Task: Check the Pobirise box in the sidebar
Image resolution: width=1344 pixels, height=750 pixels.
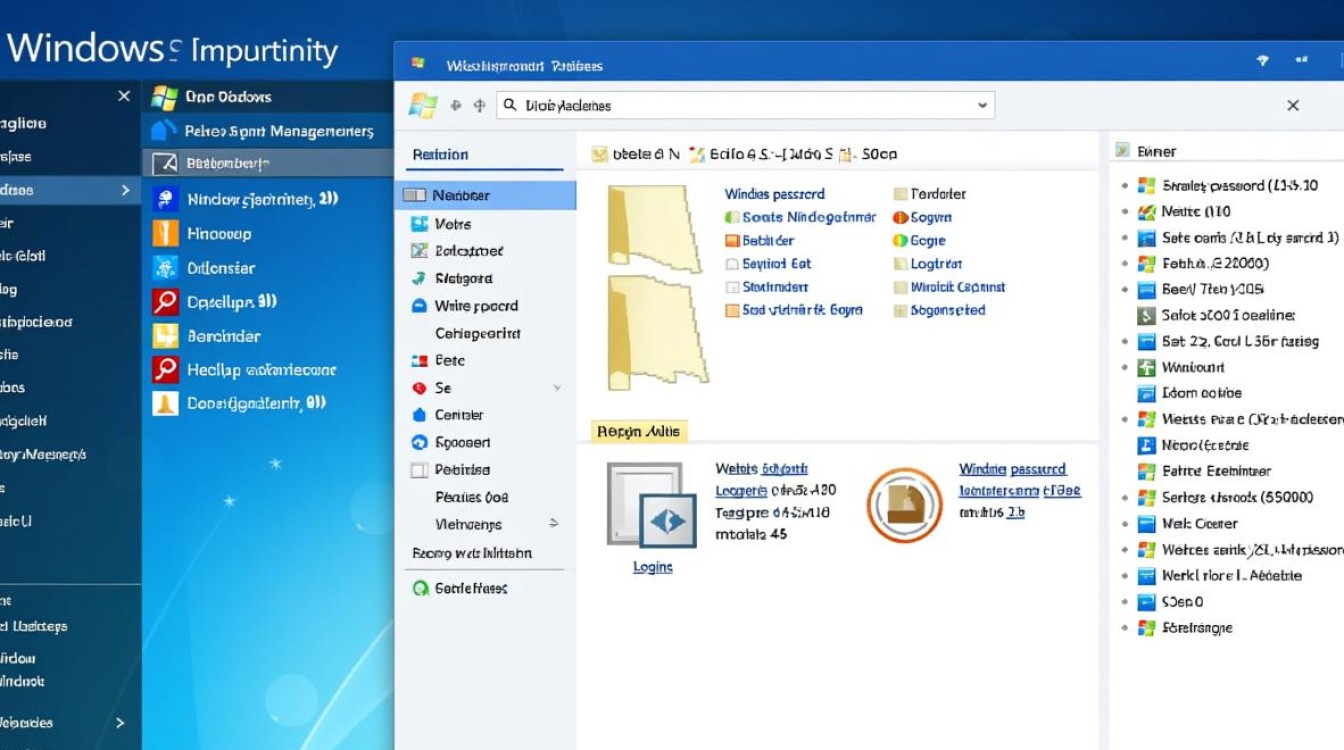Action: pos(419,470)
